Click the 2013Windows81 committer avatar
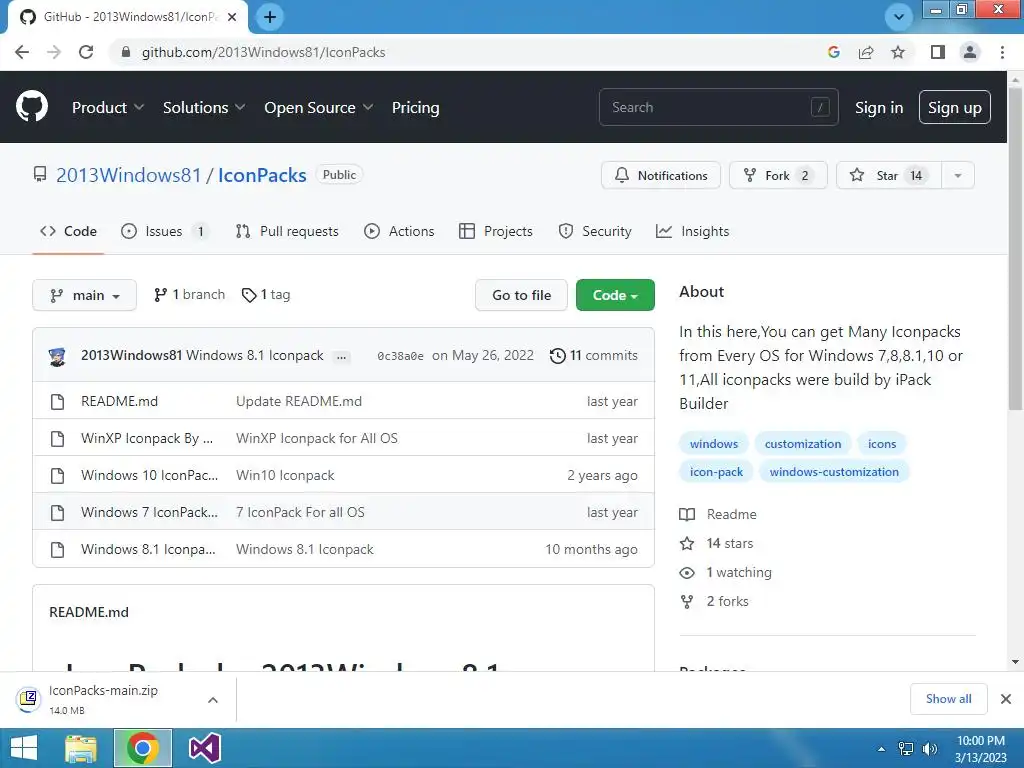 coord(57,357)
